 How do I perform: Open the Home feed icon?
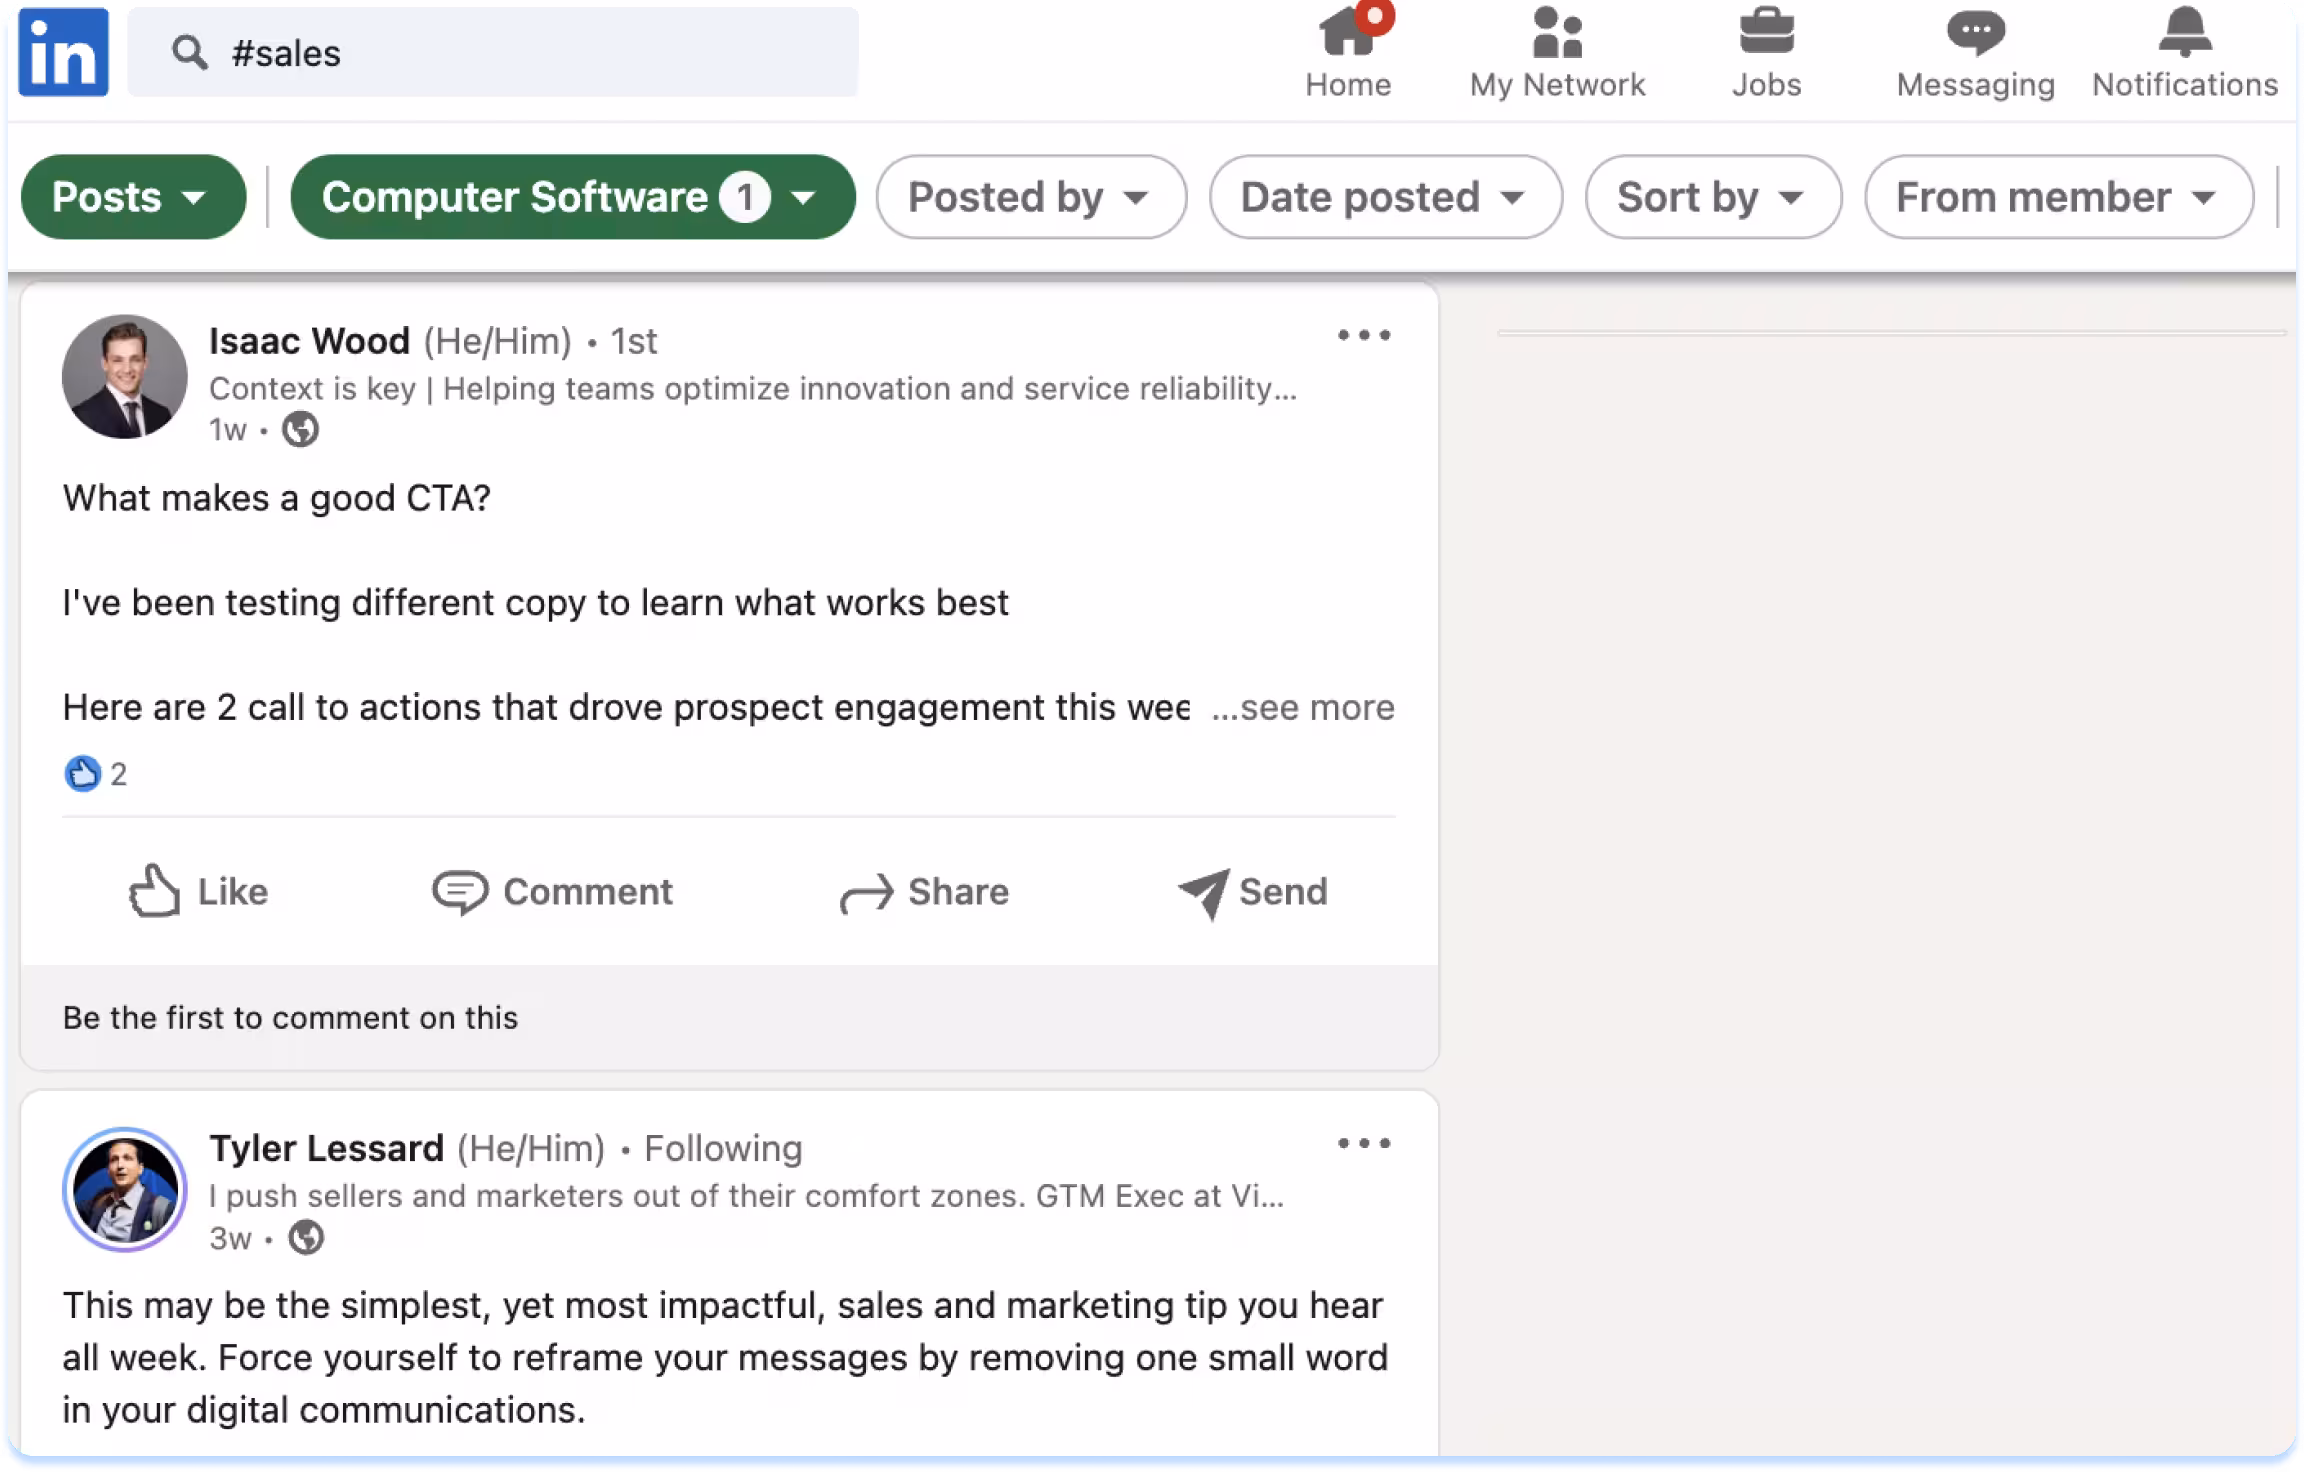(1347, 34)
